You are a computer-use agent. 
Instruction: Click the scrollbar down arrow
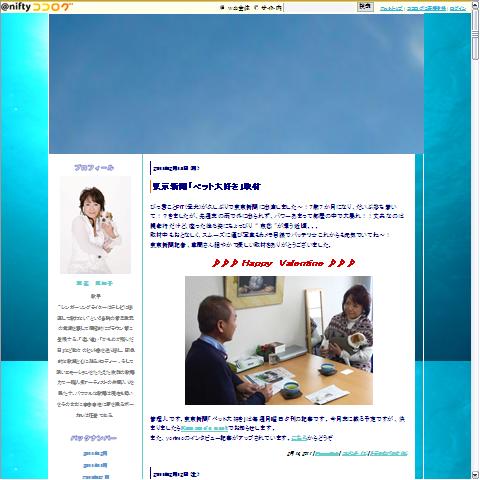click(x=475, y=475)
